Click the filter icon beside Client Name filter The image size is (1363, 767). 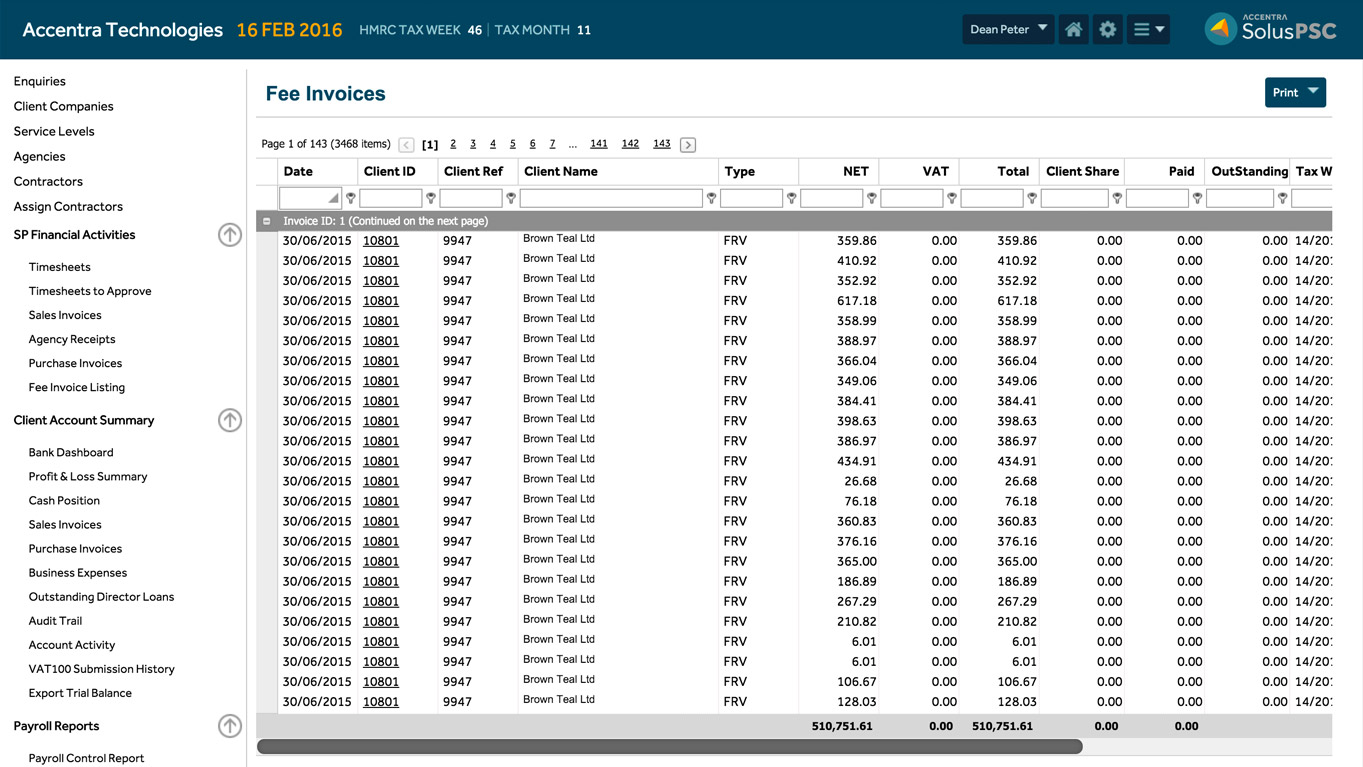(x=711, y=199)
